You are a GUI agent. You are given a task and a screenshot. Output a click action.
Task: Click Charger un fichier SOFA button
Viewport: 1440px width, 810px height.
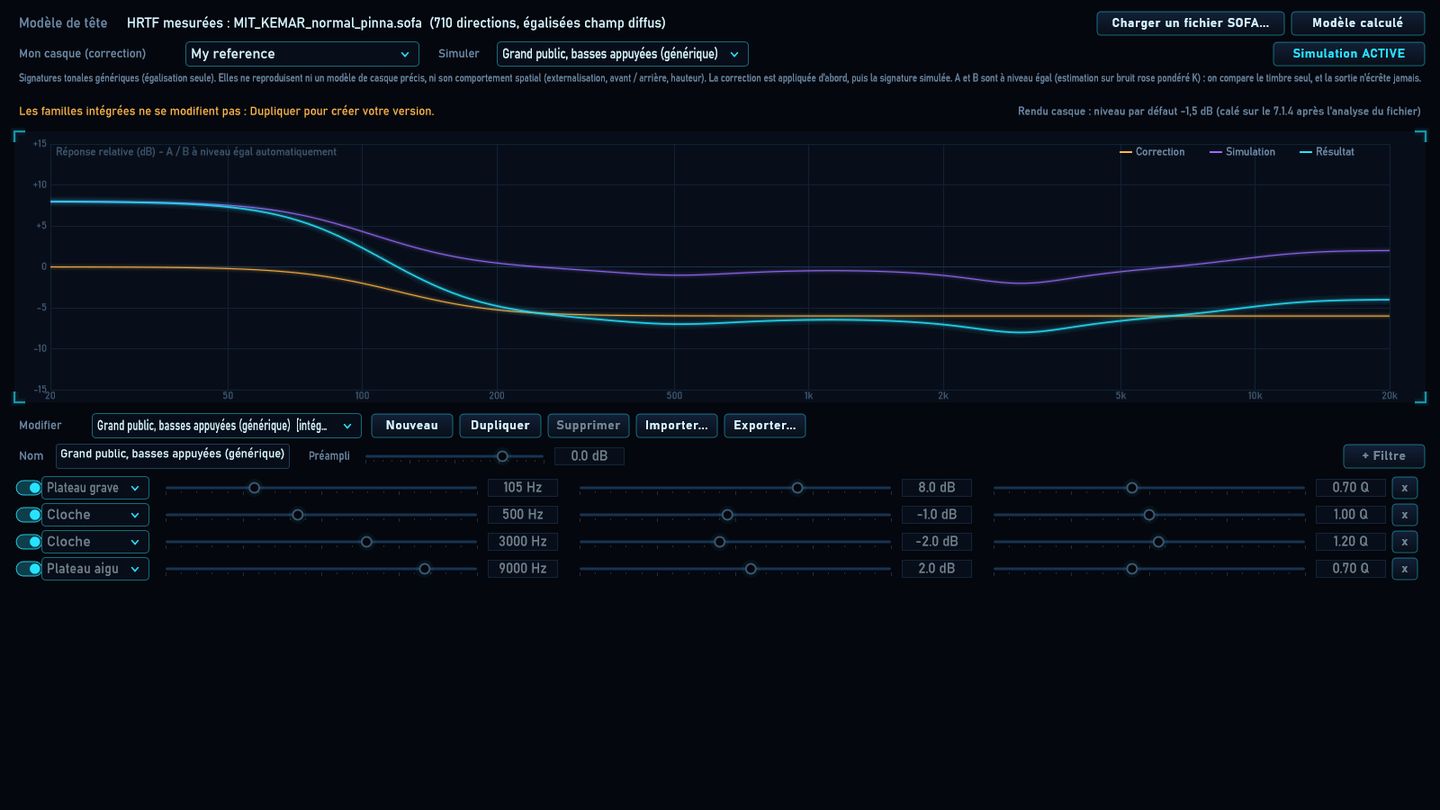pos(1190,23)
